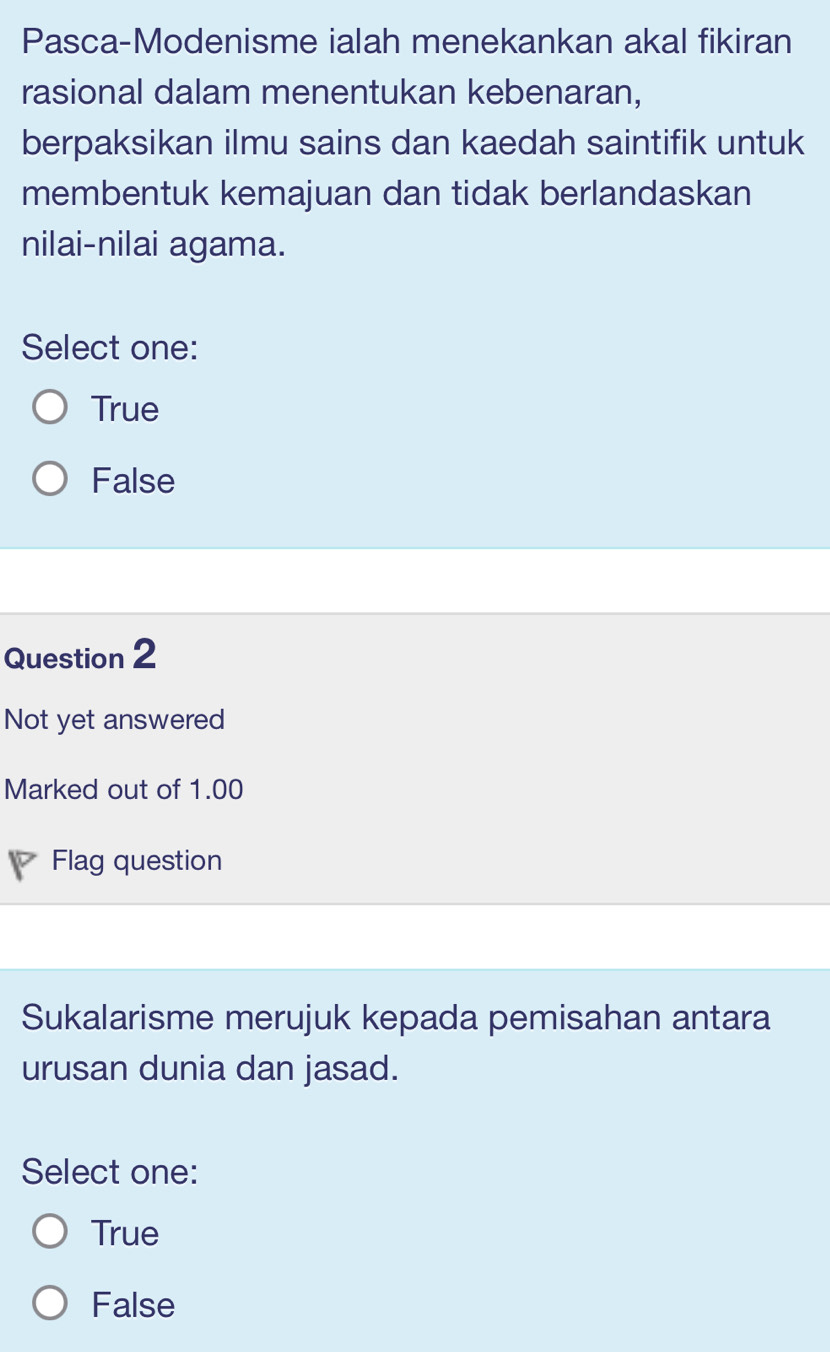
Task: Click the Not yet answered status
Action: [x=115, y=720]
